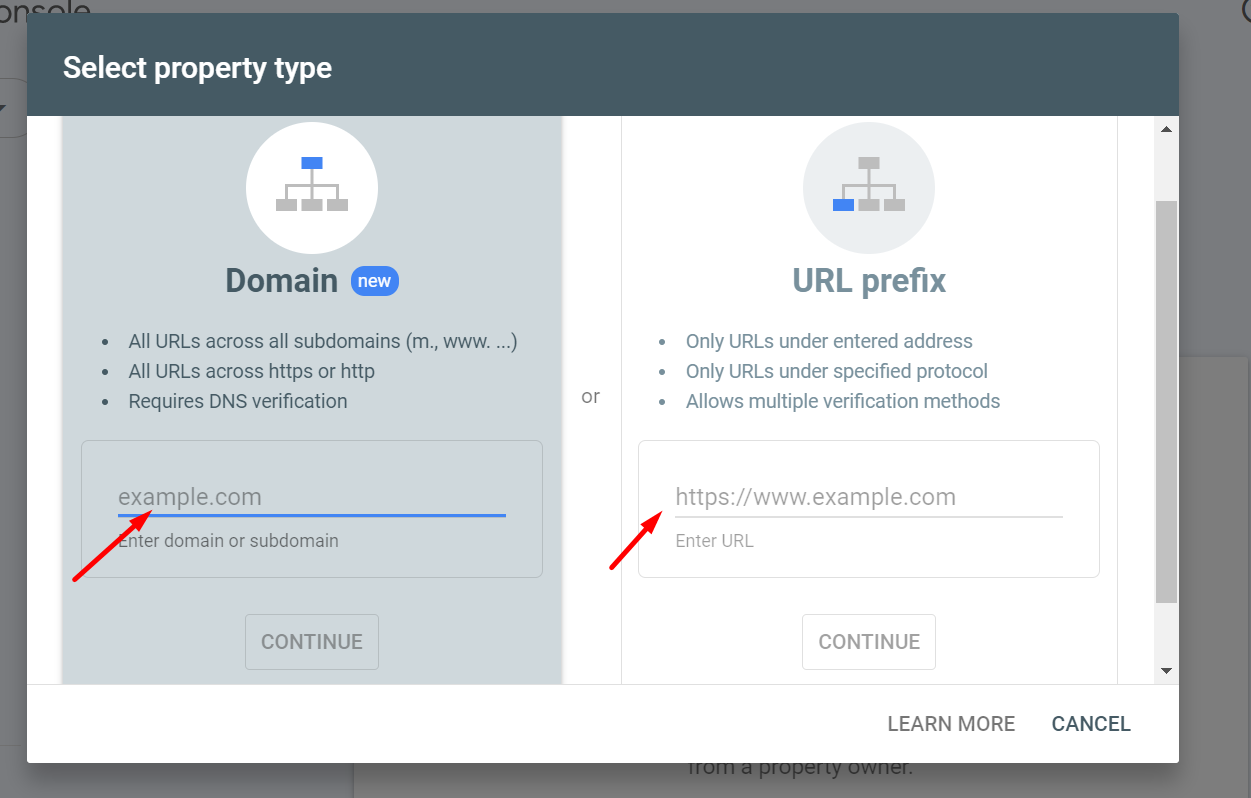Focus the example.com domain input field
This screenshot has height=798, width=1251.
click(312, 497)
